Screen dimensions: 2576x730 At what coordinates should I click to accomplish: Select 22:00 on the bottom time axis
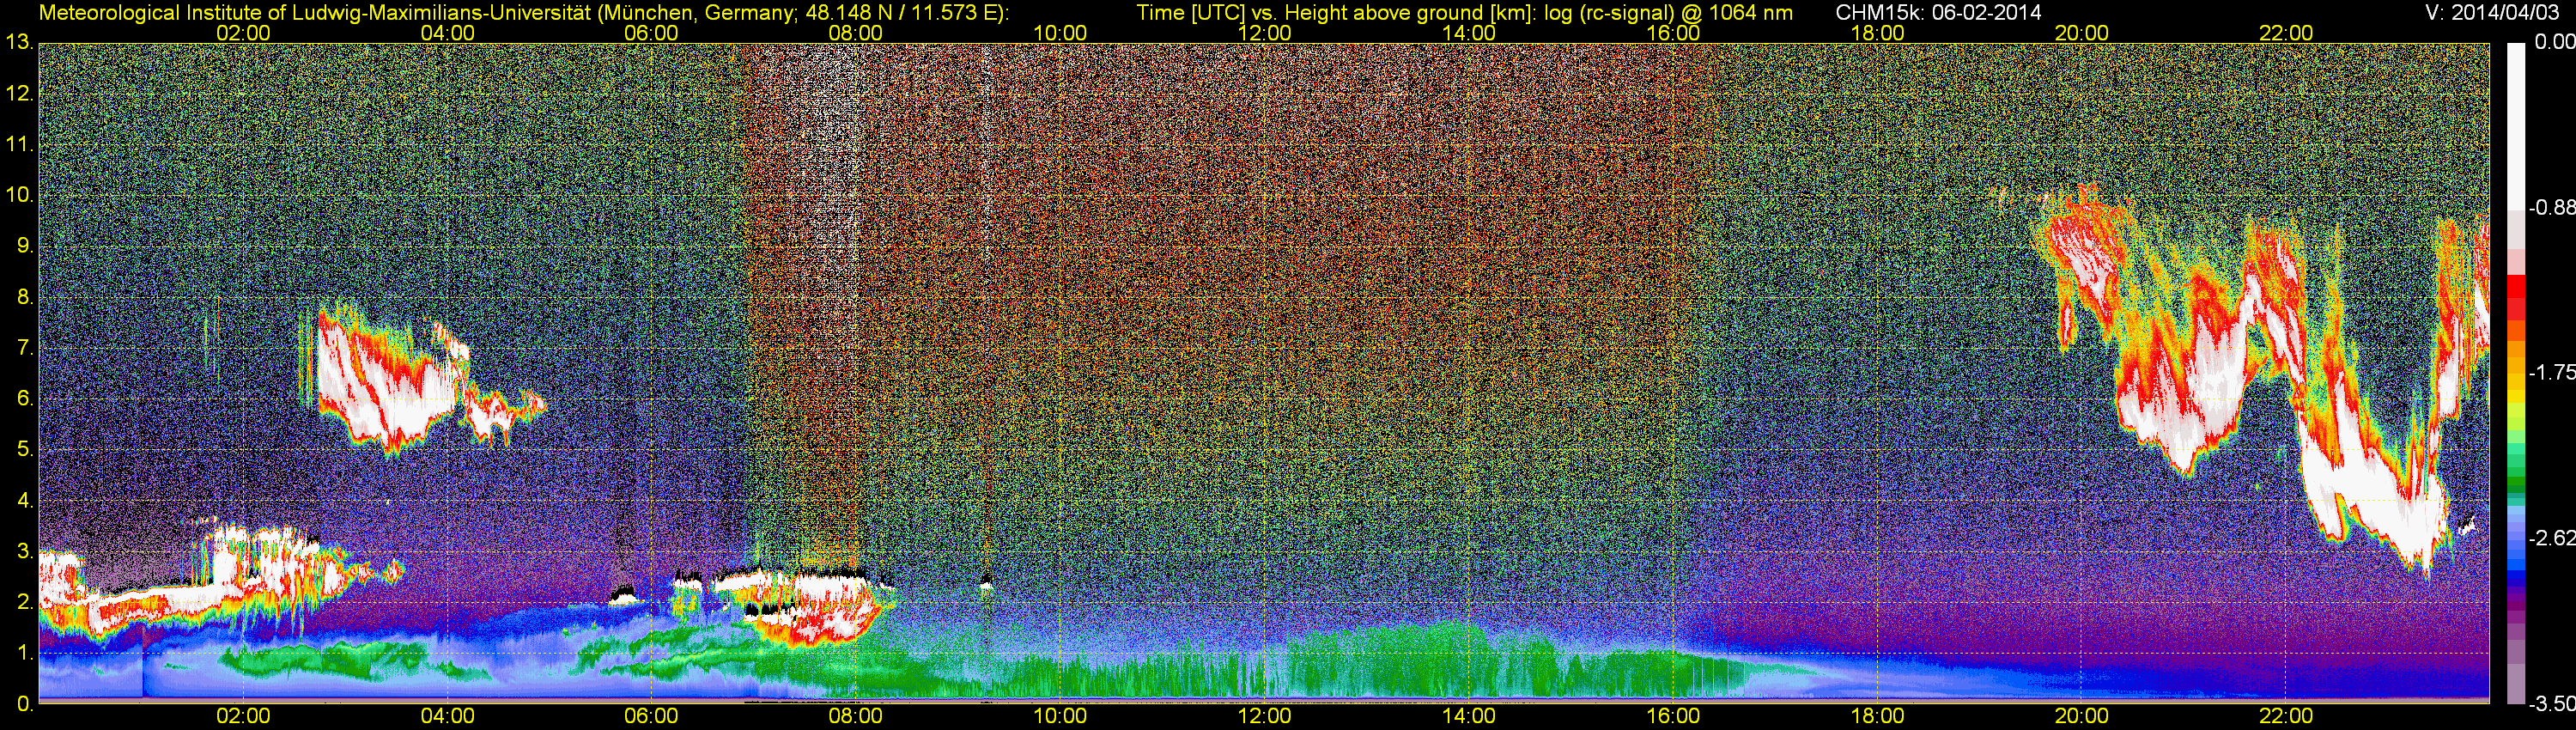click(x=2286, y=716)
